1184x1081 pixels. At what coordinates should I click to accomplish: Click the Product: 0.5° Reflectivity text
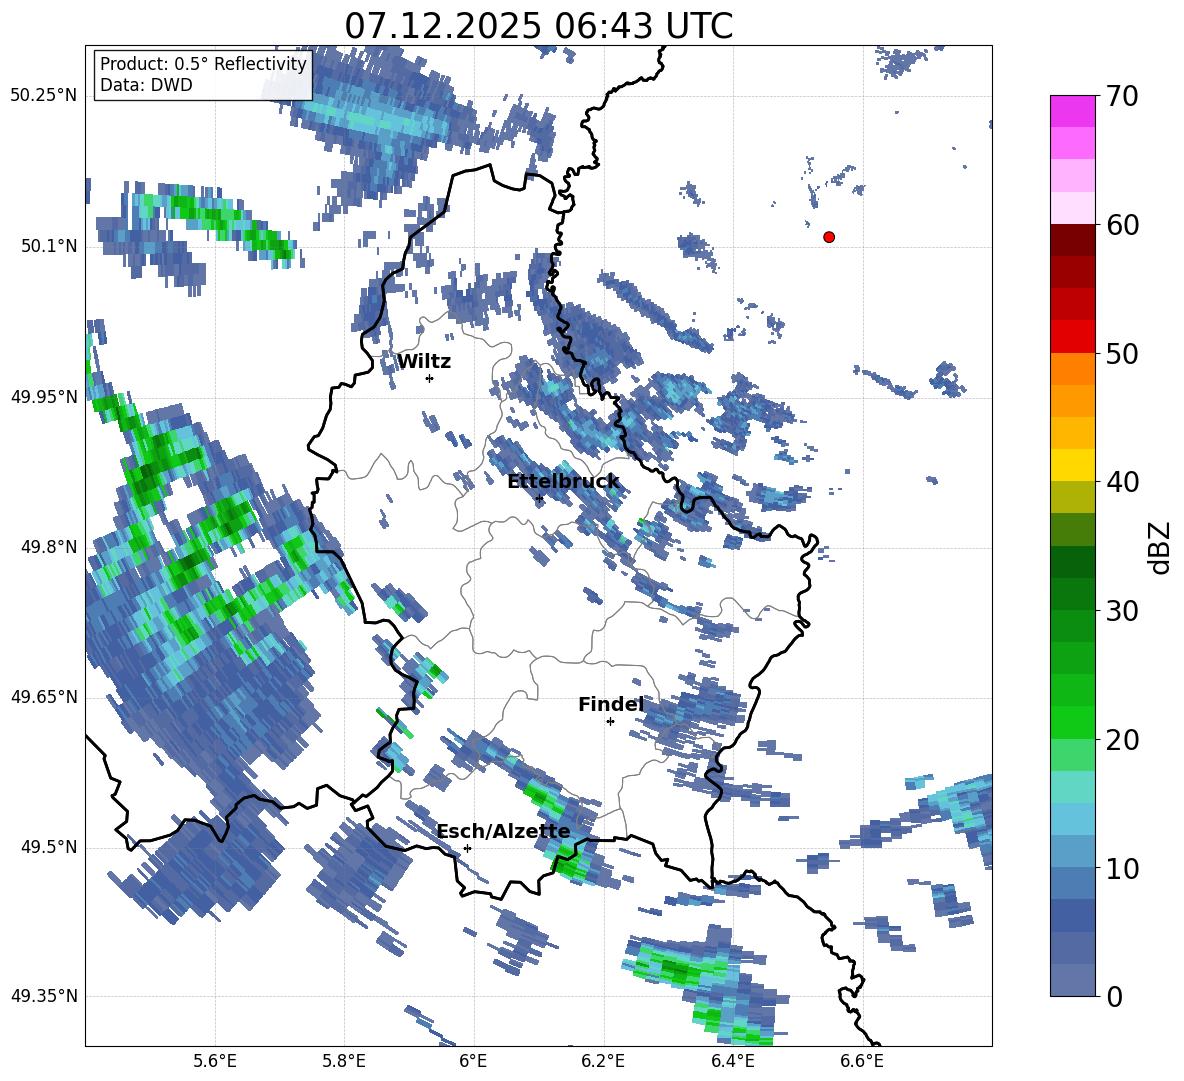[x=203, y=63]
